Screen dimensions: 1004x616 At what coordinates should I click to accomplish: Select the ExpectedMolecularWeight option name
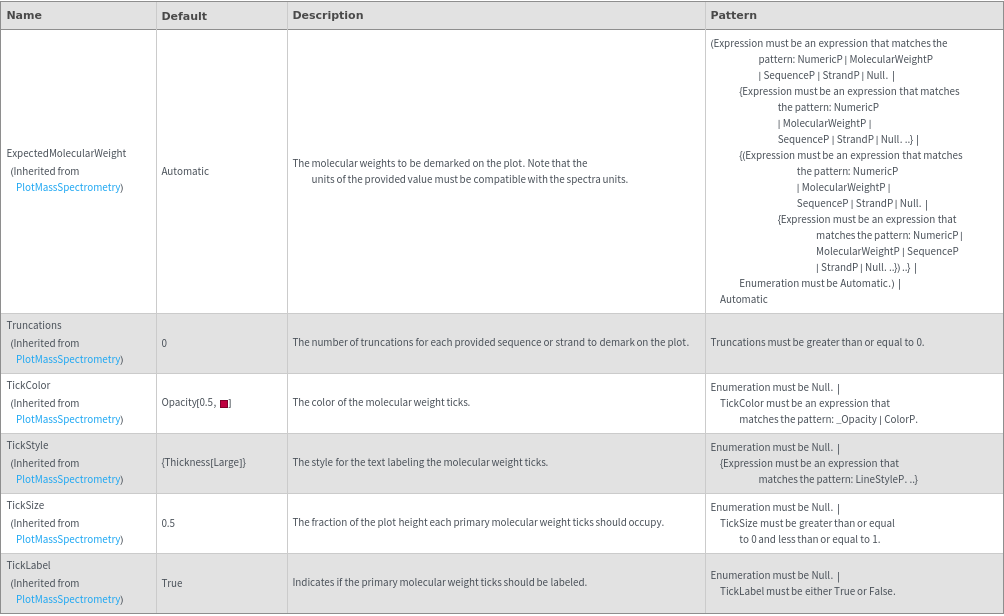[x=66, y=154]
